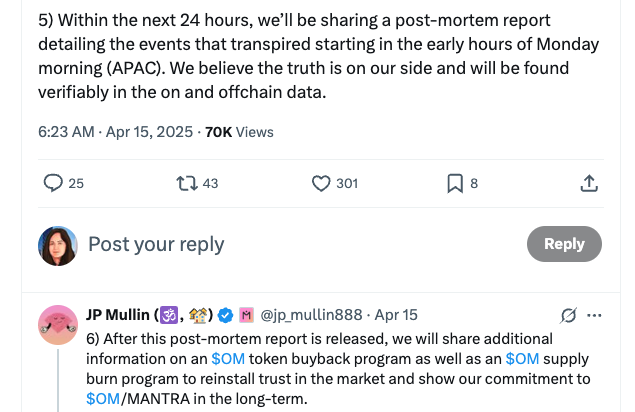
Task: Open the reply's Apr 15 date link
Action: 398,315
